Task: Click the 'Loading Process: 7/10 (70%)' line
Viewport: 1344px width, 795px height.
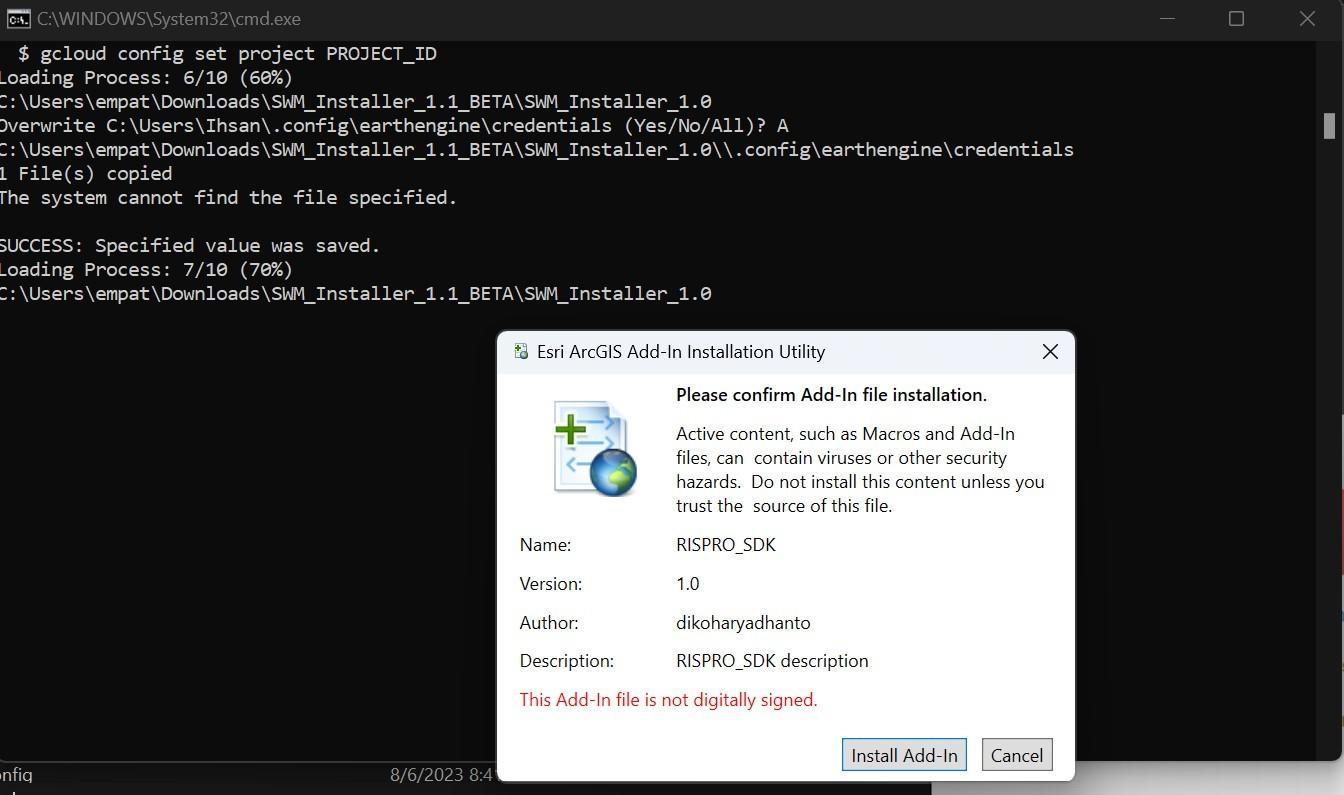Action: coord(146,269)
